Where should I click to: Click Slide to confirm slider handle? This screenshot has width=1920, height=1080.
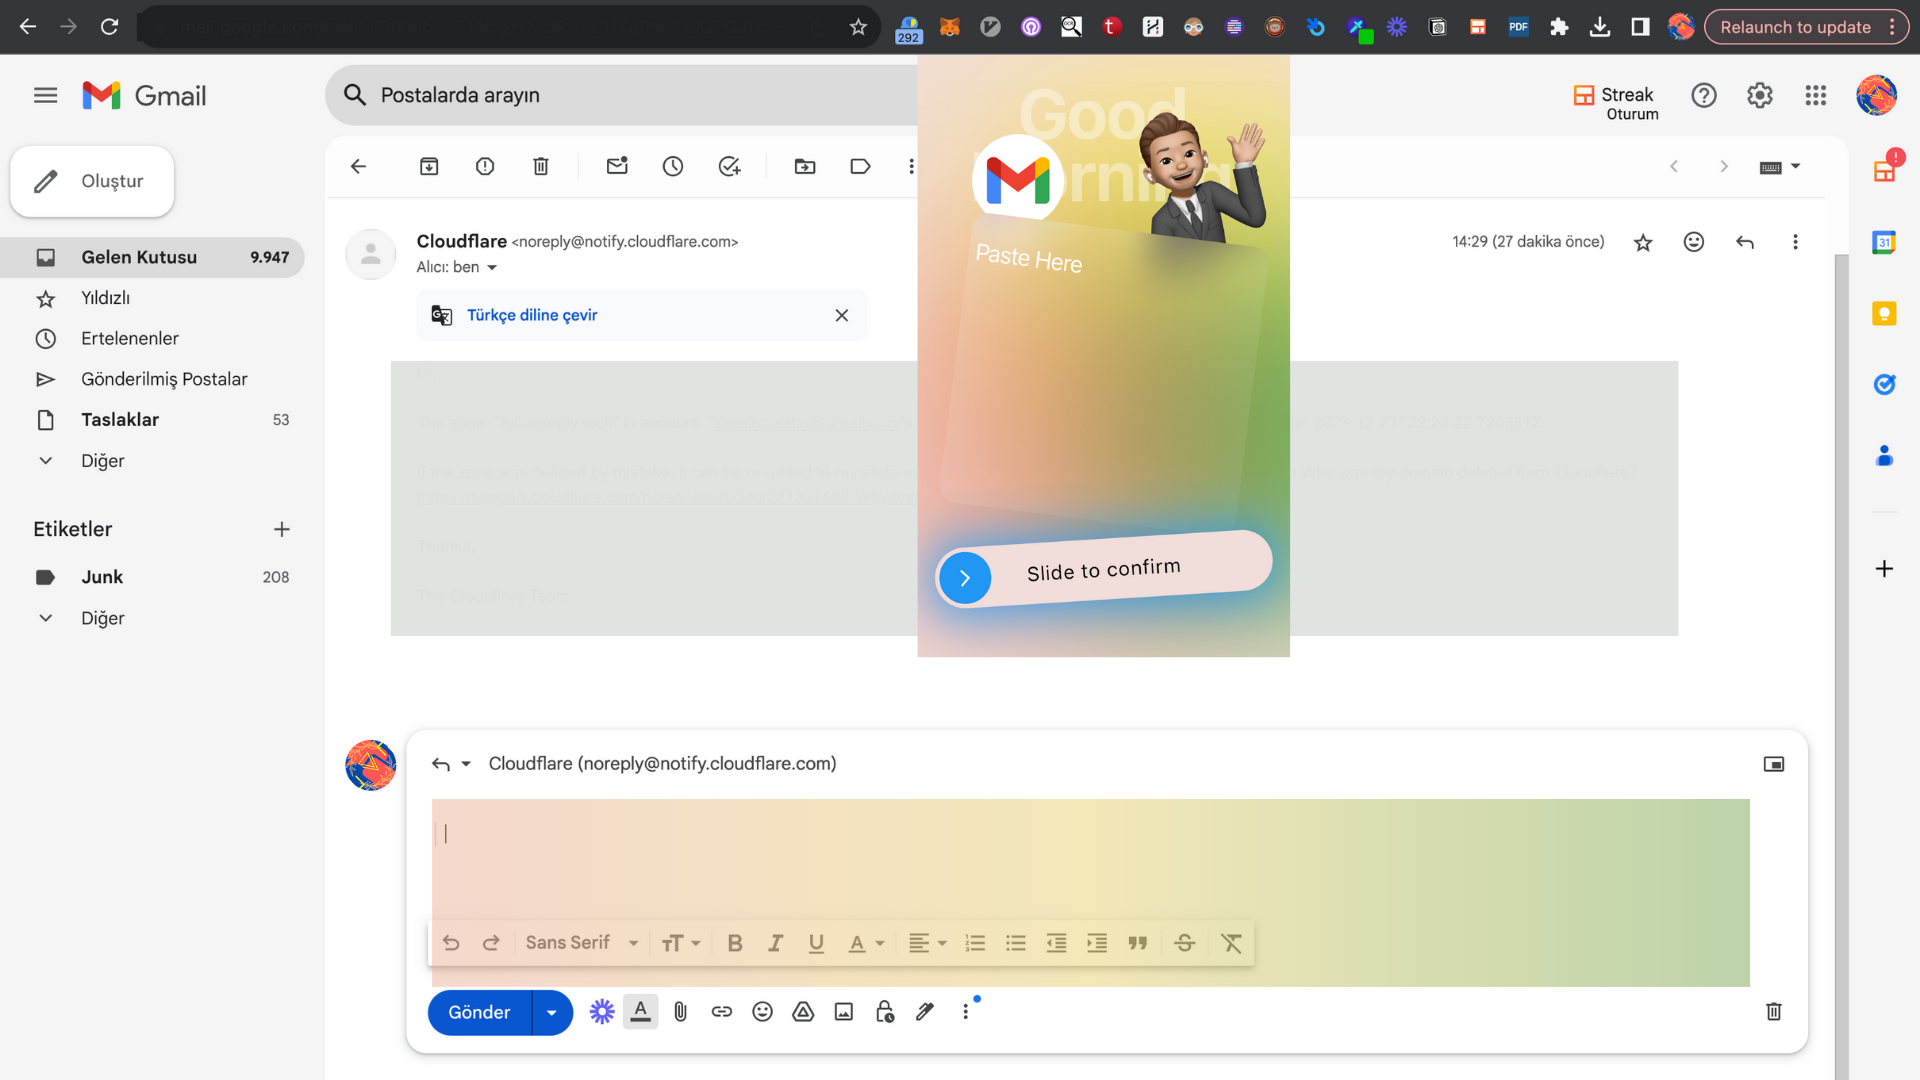click(965, 578)
